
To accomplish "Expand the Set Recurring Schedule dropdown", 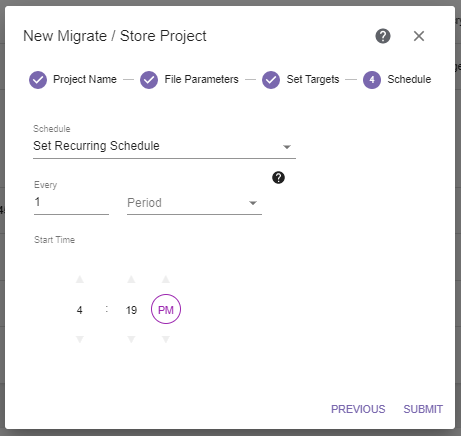I will click(164, 146).
